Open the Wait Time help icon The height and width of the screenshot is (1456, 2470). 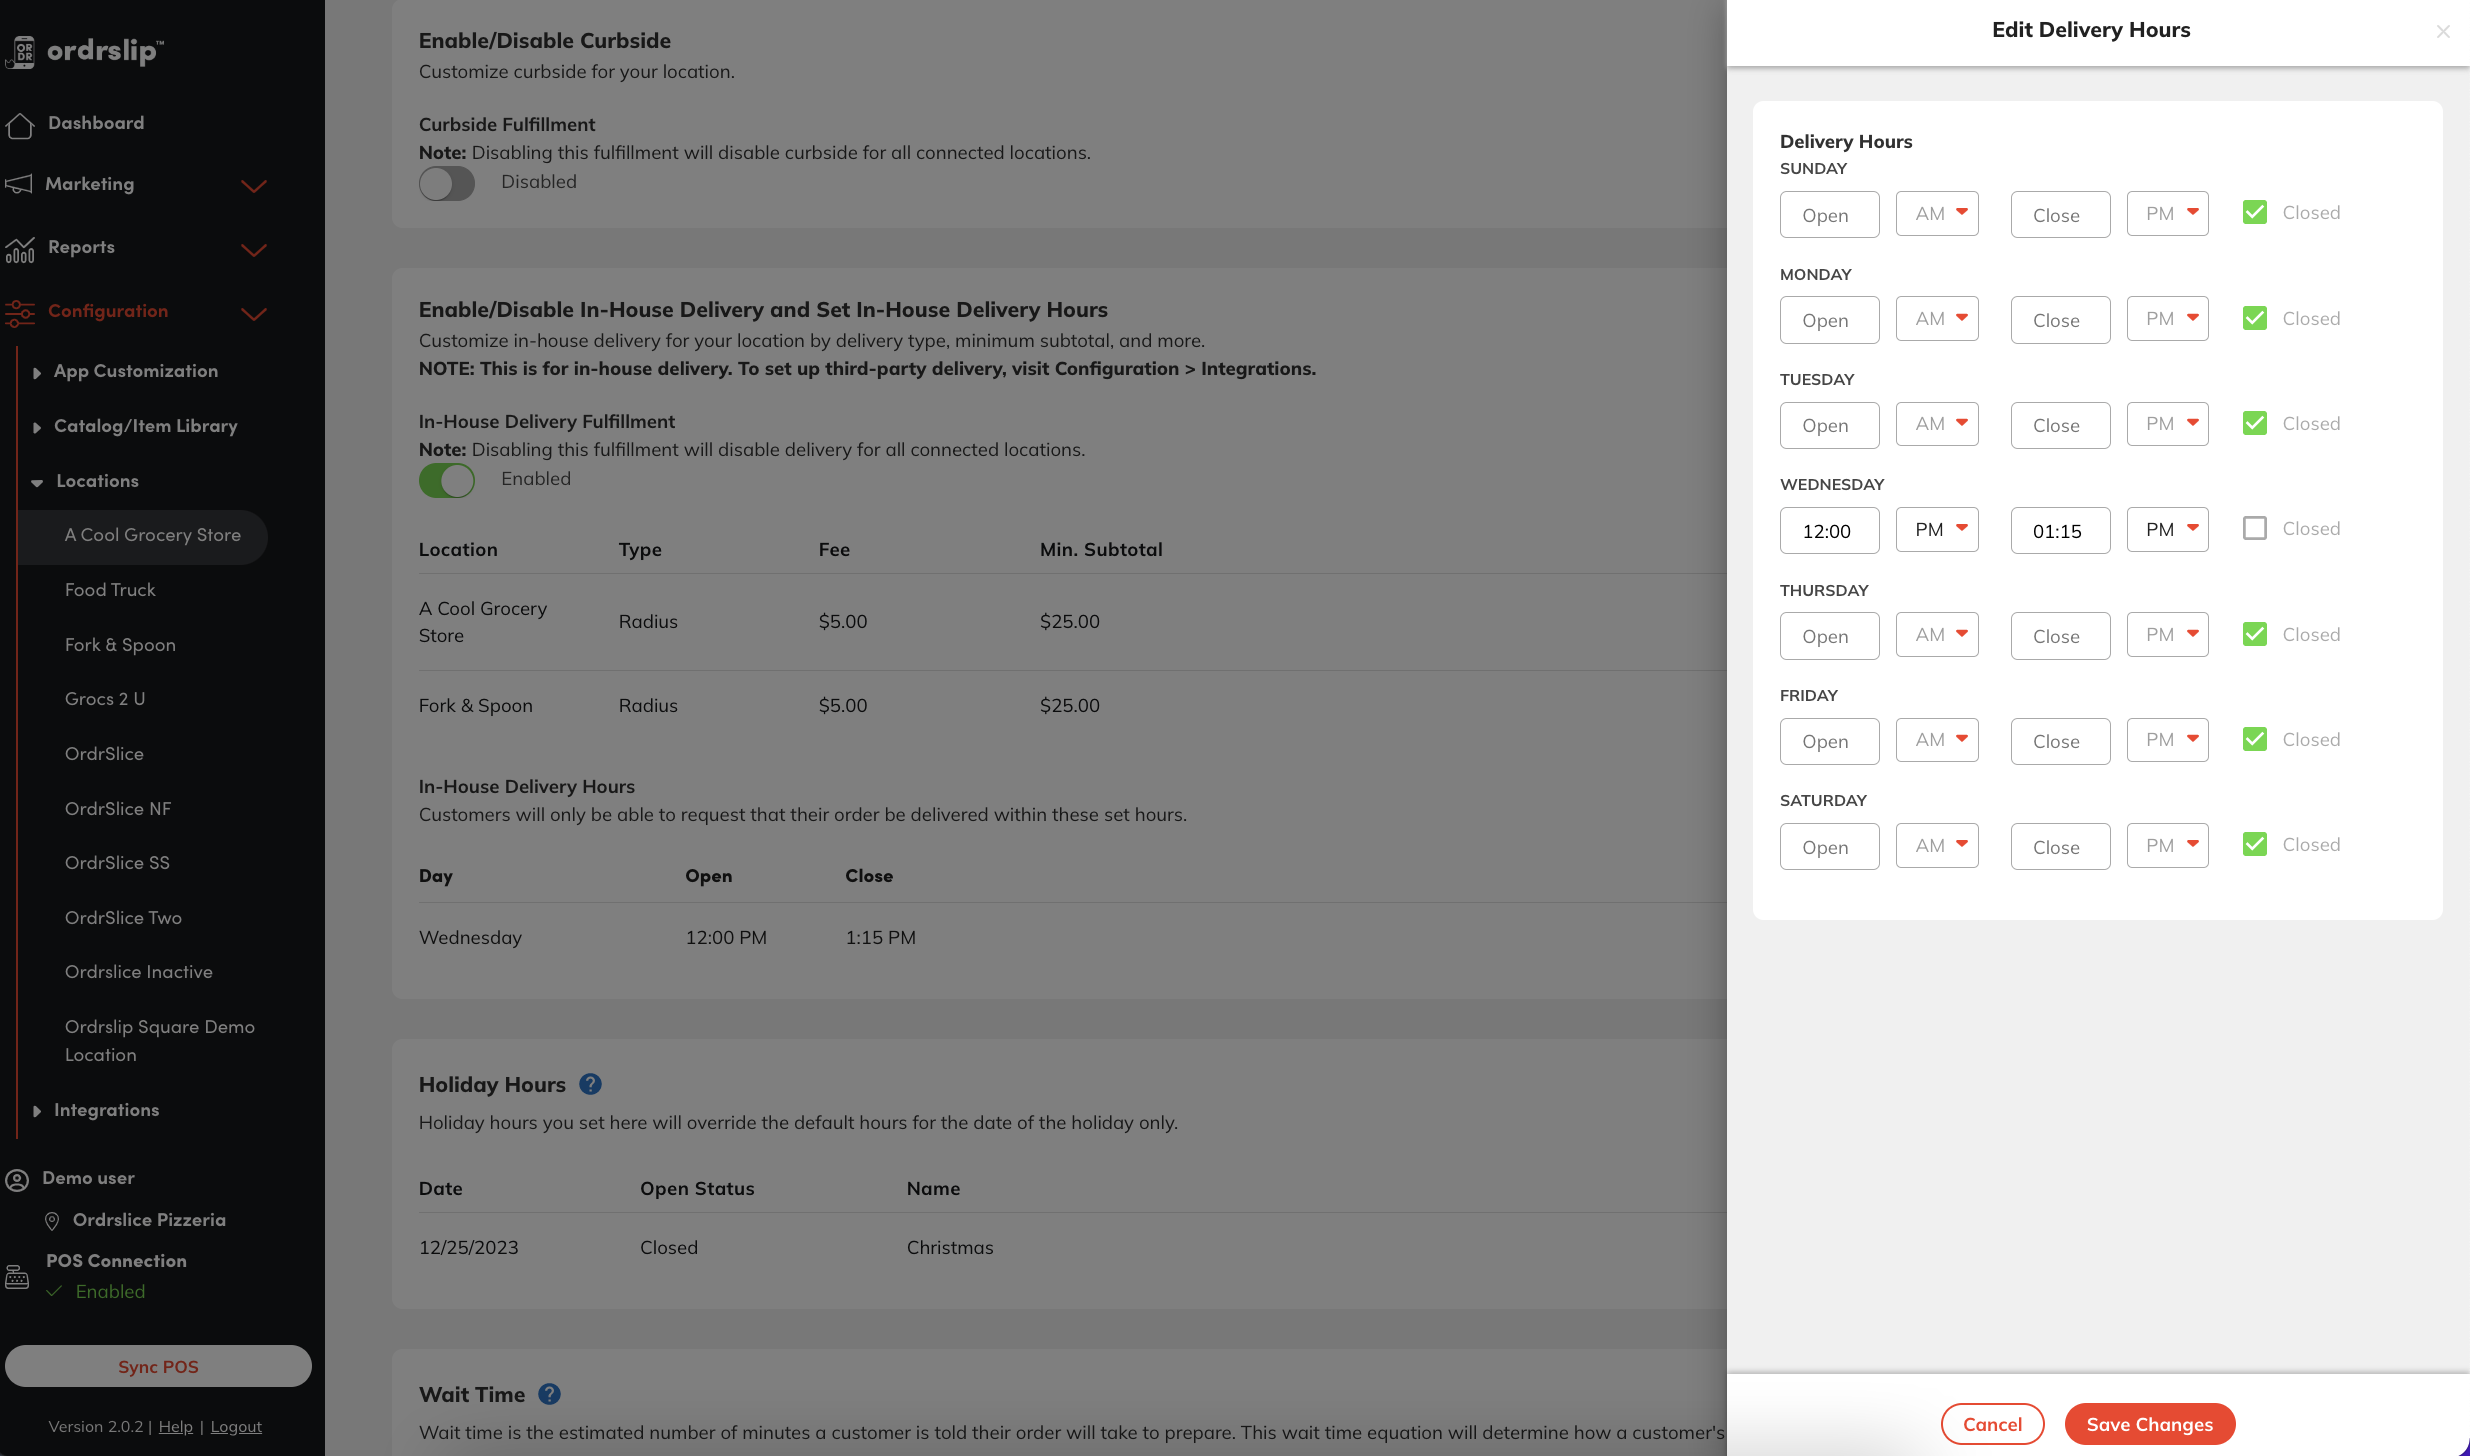click(x=549, y=1394)
